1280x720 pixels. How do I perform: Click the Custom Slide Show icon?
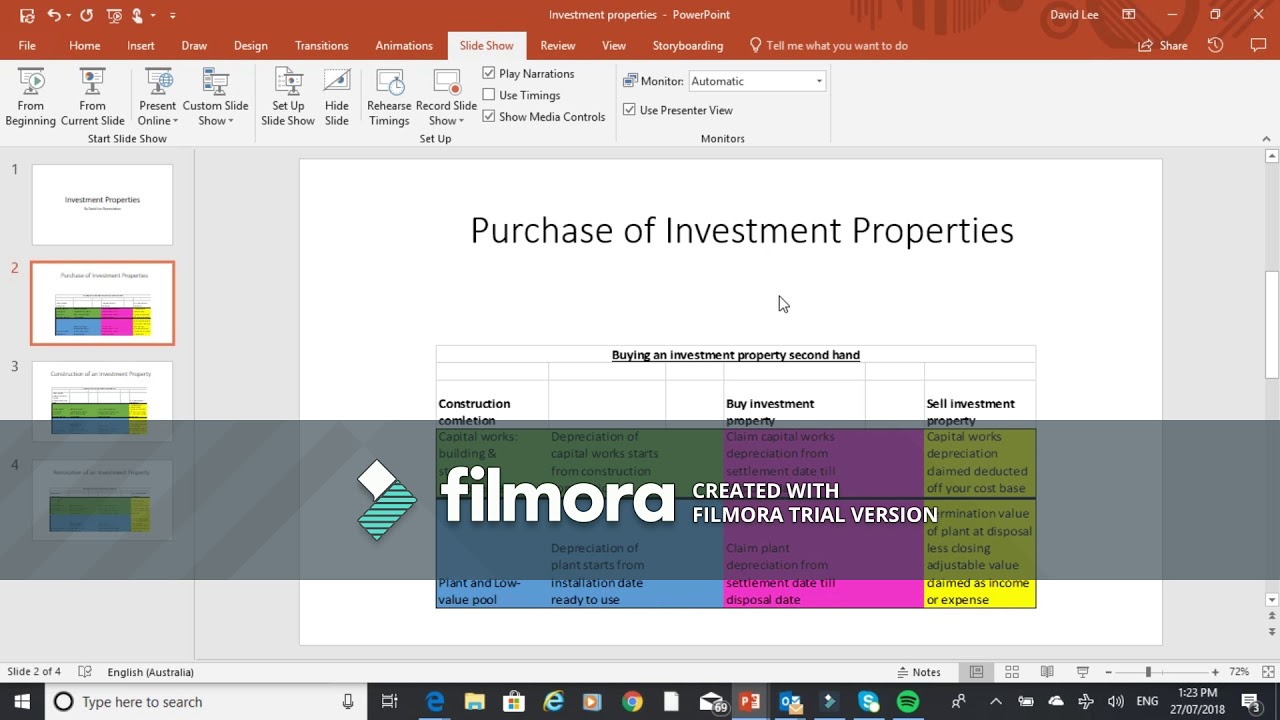tap(215, 82)
